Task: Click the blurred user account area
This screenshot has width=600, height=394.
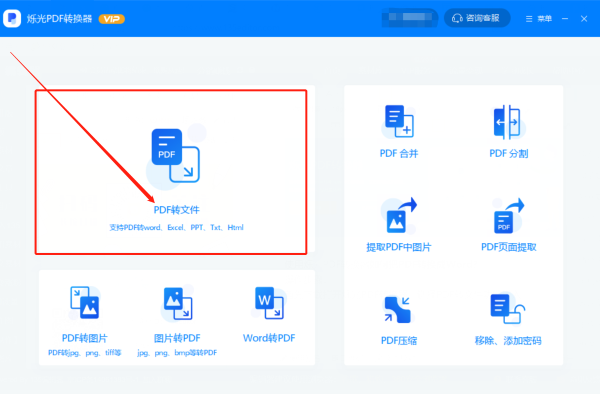Action: click(409, 18)
